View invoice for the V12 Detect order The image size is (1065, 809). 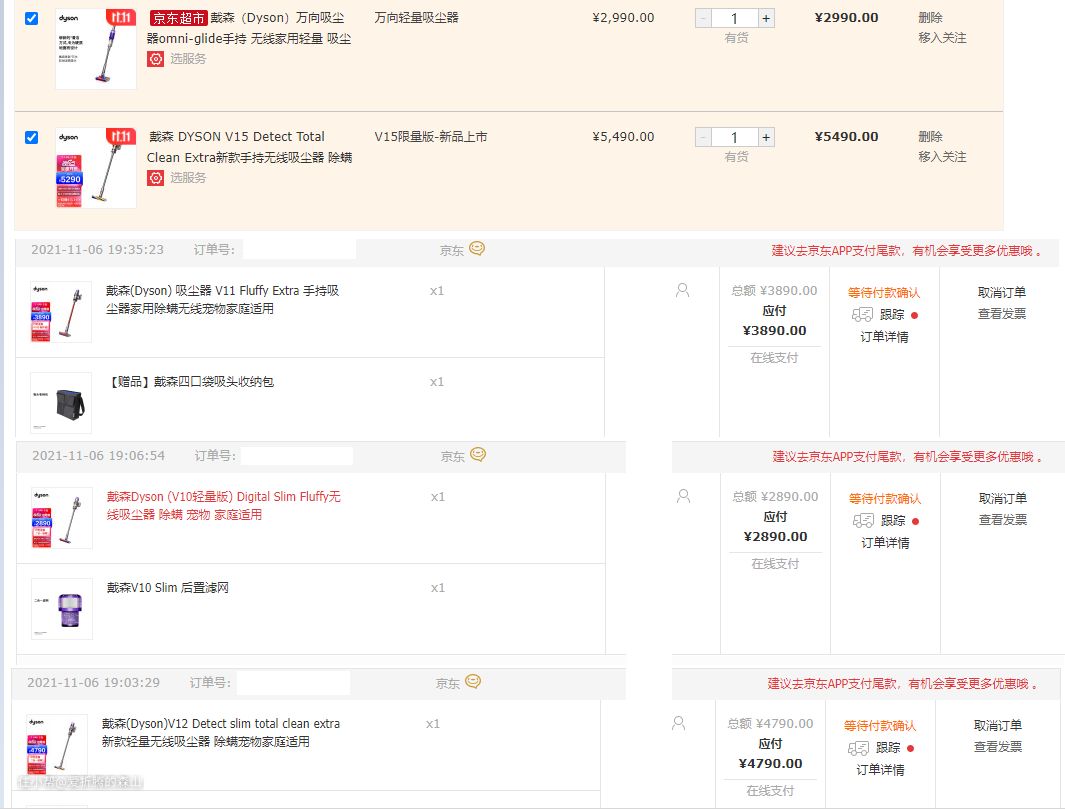click(998, 747)
